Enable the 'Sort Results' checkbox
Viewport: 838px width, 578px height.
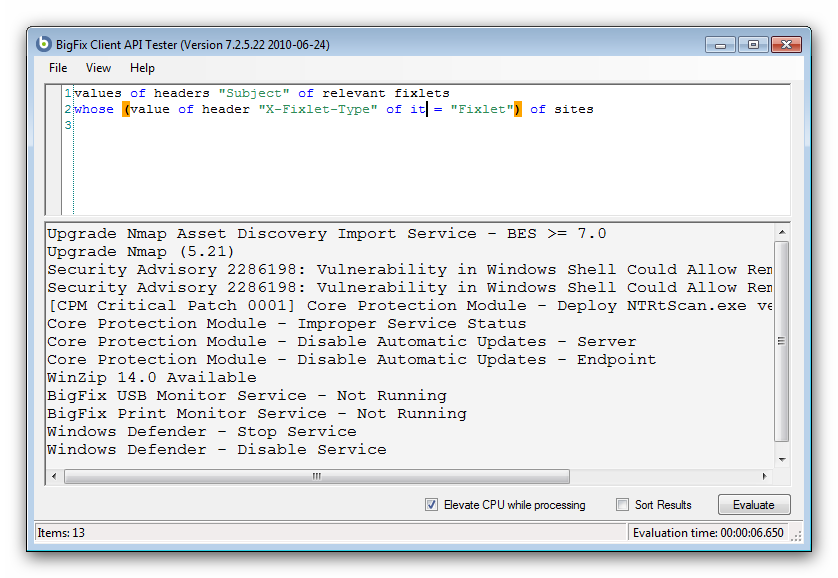(622, 505)
